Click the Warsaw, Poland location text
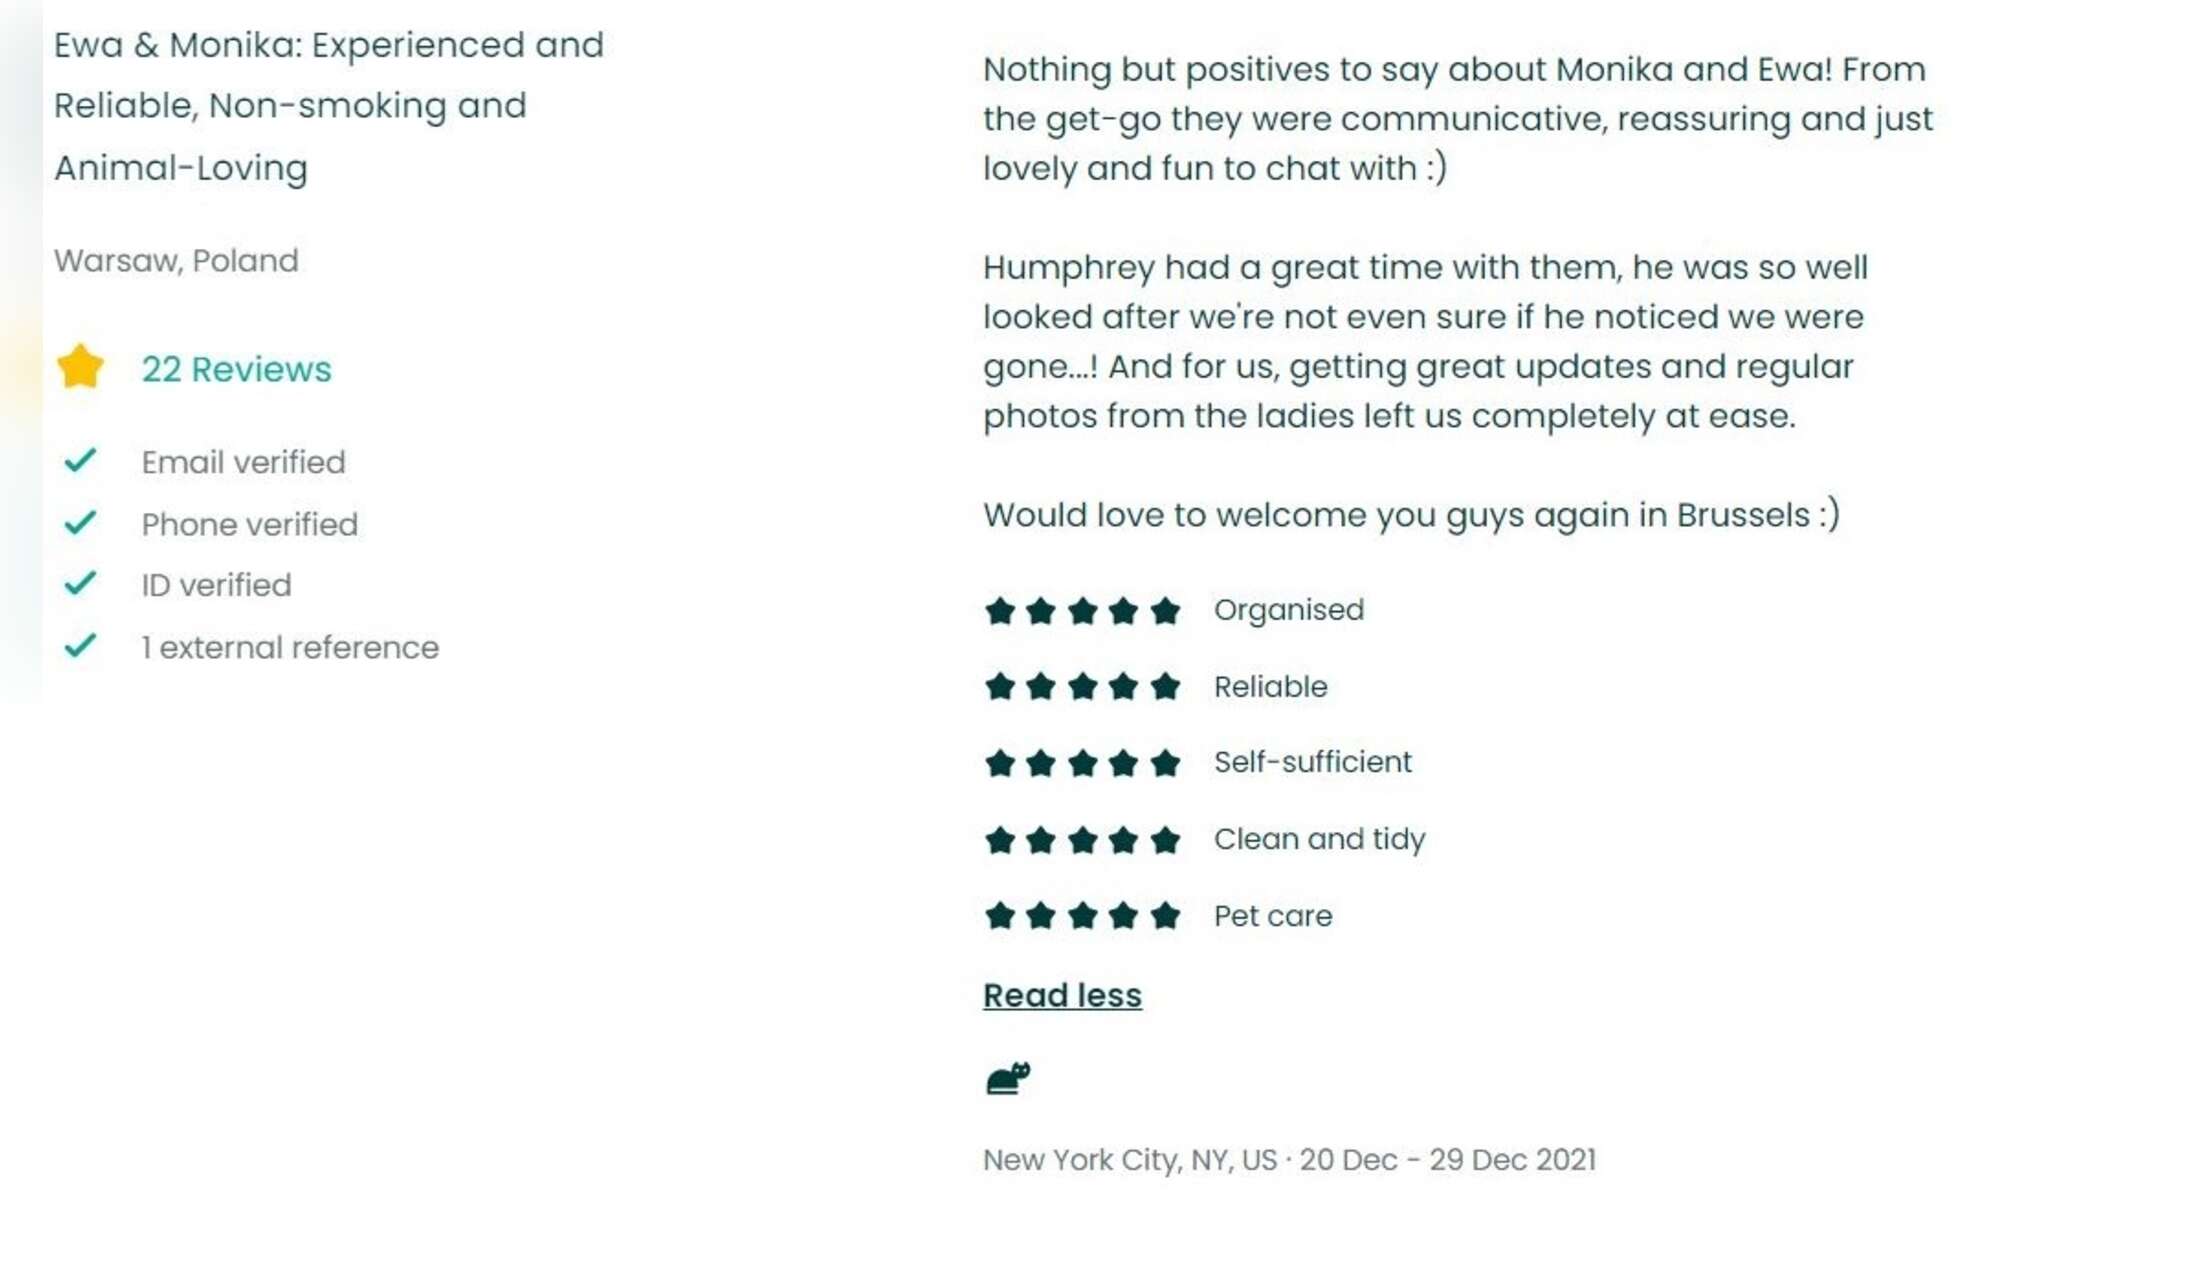Screen dimensions: 2200x1280 [176, 261]
